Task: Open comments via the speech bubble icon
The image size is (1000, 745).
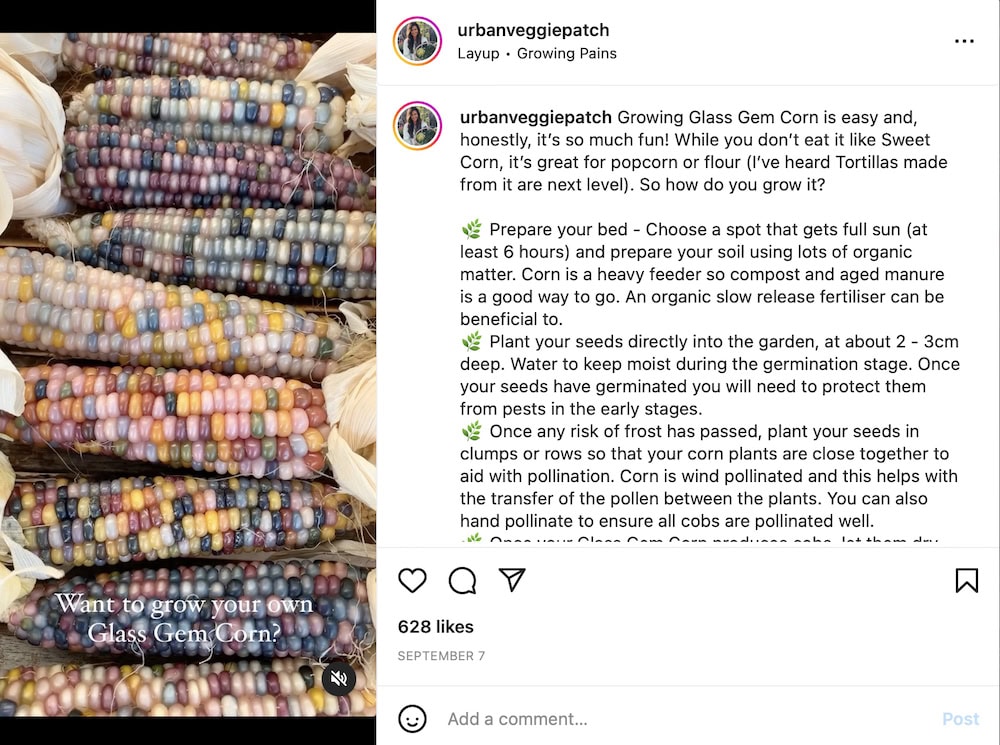Action: (462, 580)
